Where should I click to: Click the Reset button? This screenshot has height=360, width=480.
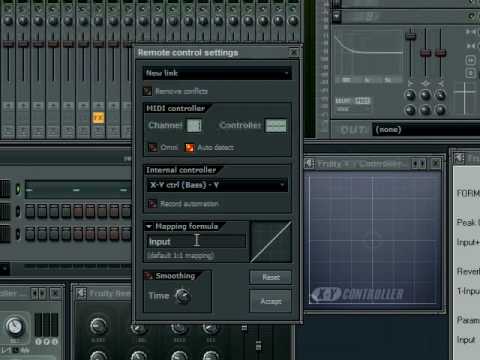click(271, 277)
